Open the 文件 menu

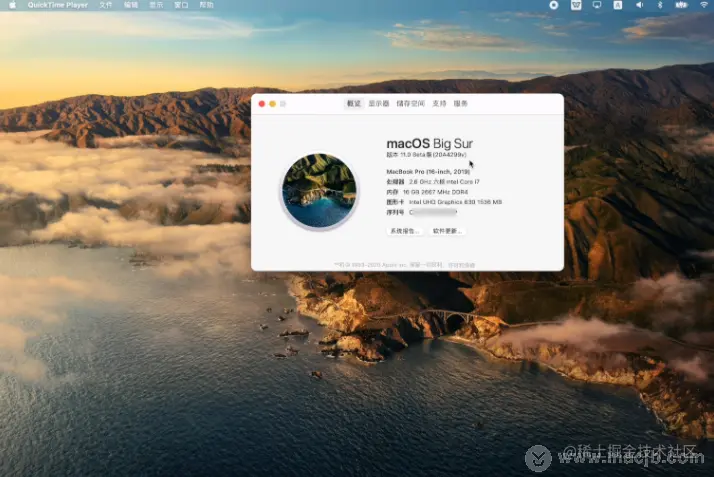106,5
